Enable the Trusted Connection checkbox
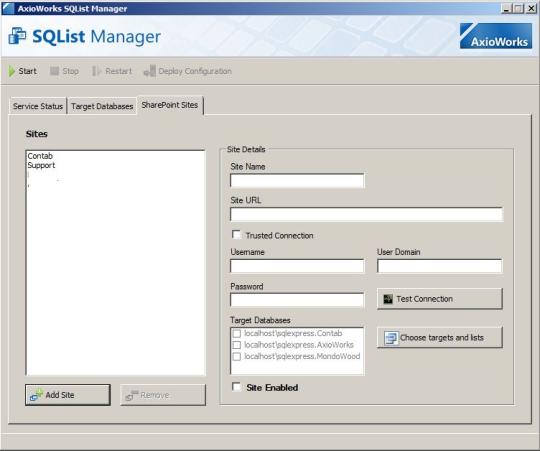The image size is (540, 451). (x=236, y=235)
